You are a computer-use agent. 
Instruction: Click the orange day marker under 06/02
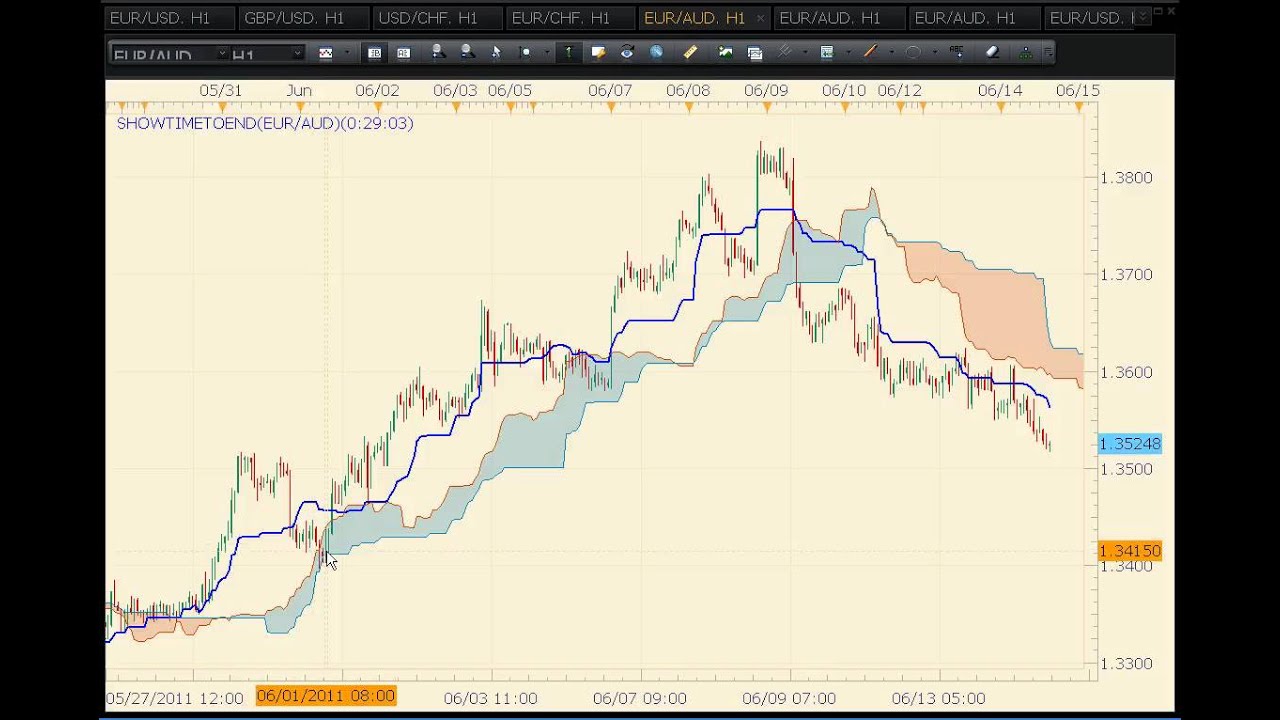pos(378,106)
